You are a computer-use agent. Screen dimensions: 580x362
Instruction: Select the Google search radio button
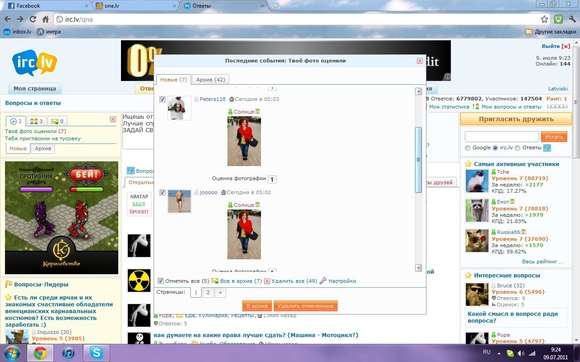pos(468,148)
